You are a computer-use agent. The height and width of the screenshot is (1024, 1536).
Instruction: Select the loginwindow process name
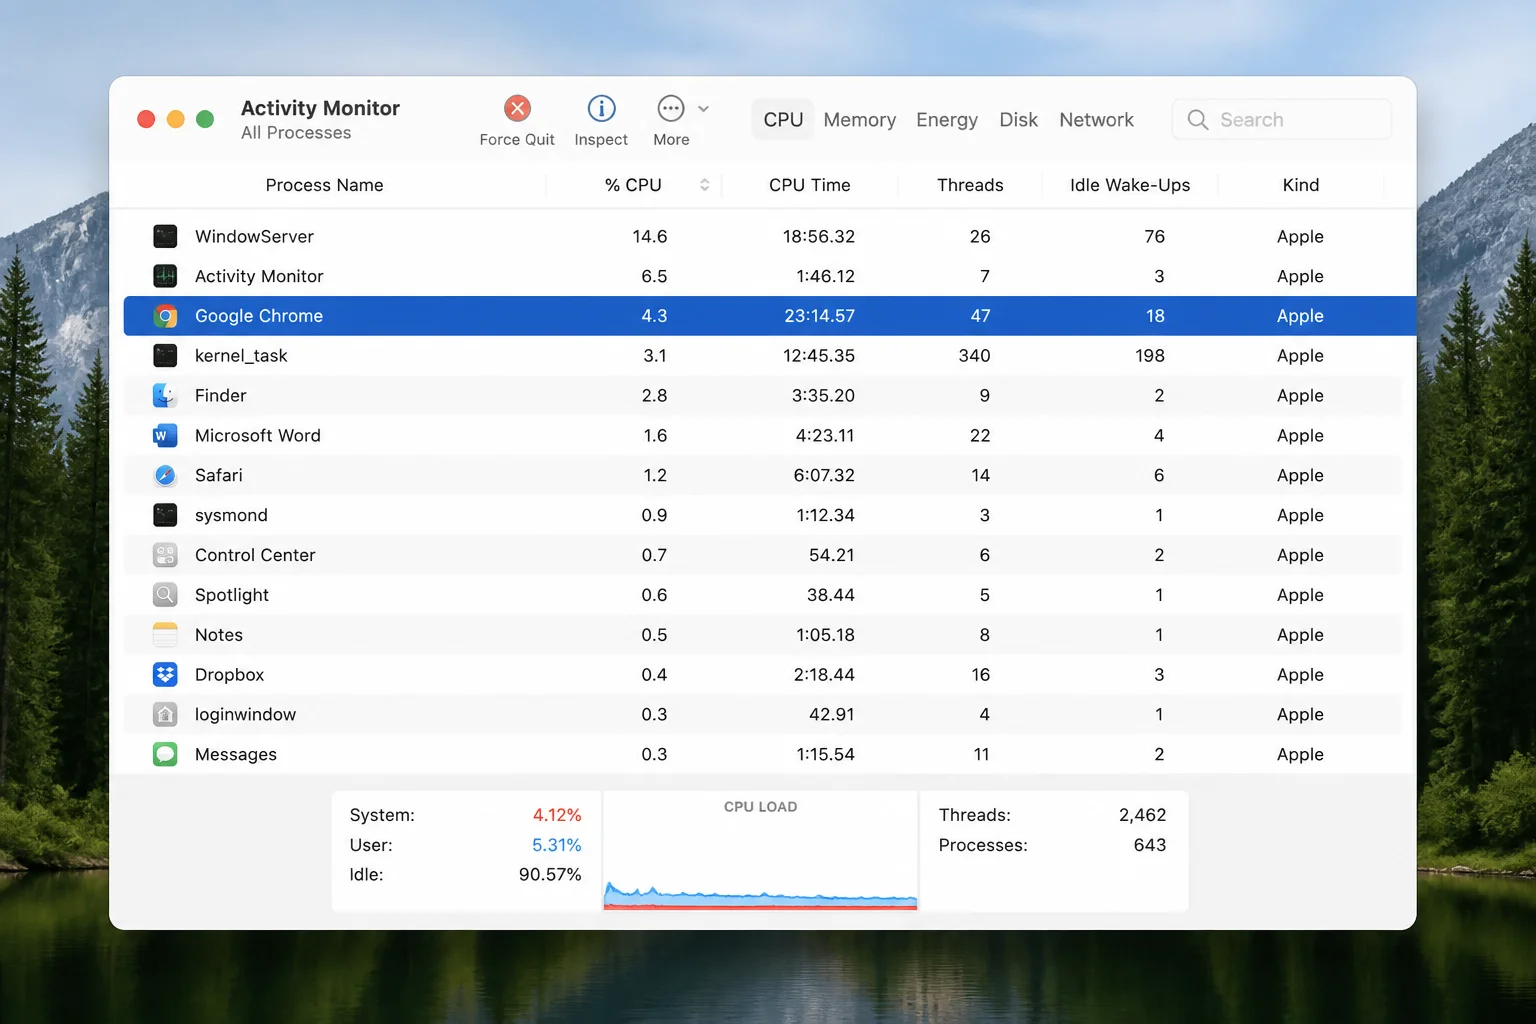point(246,715)
